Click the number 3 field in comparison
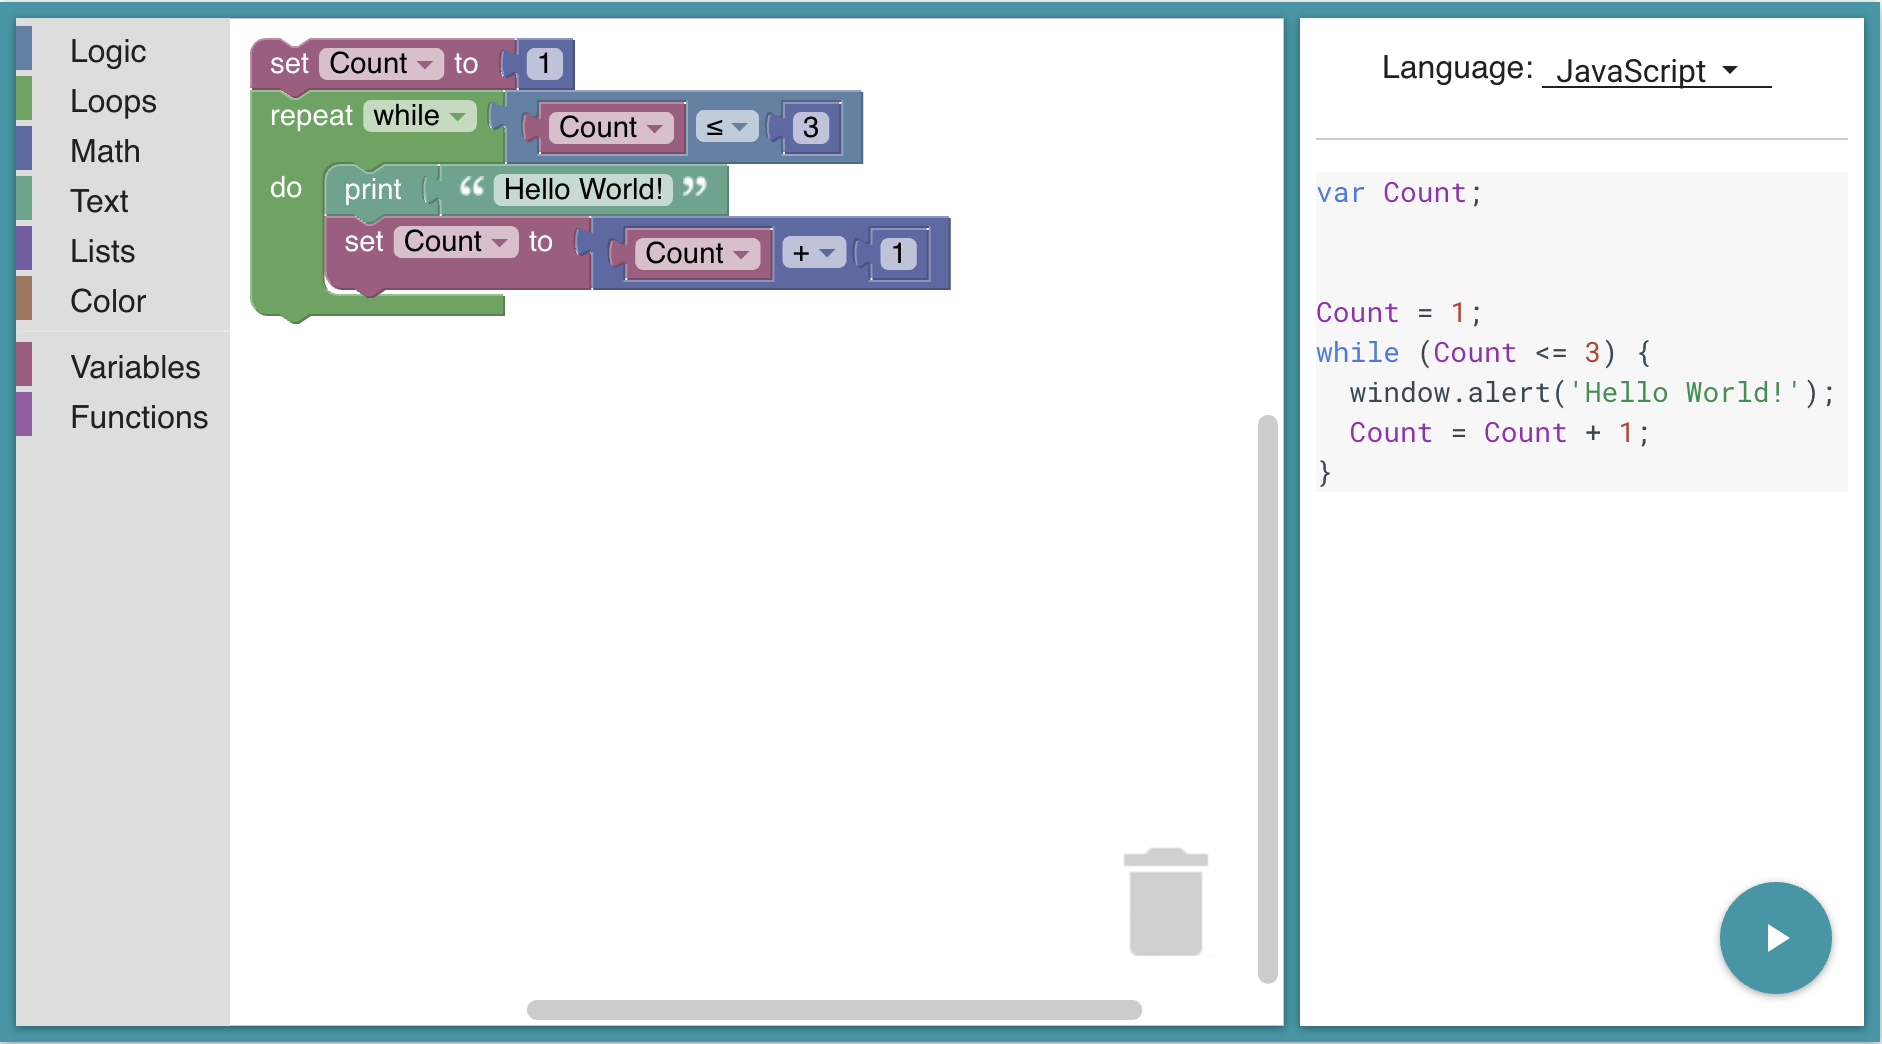1882x1044 pixels. (x=811, y=127)
